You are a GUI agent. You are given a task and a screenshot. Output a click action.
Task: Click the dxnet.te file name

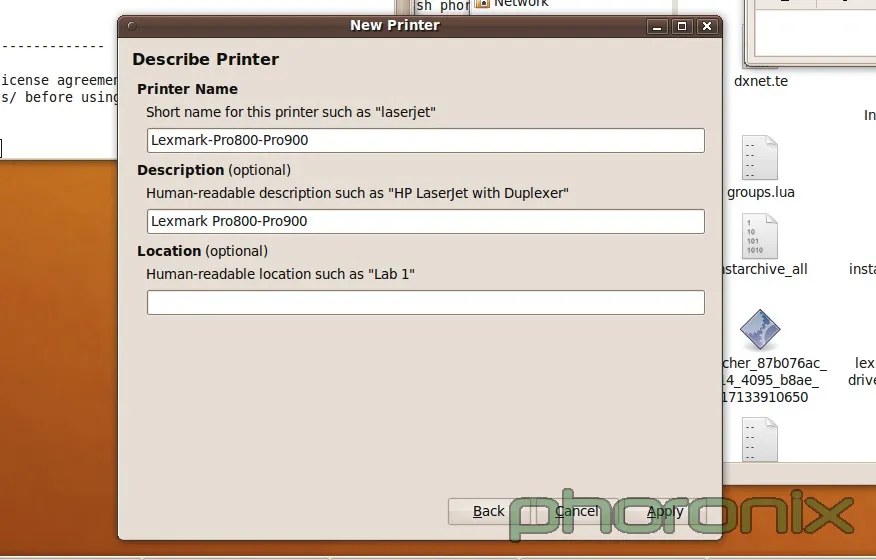pos(761,81)
